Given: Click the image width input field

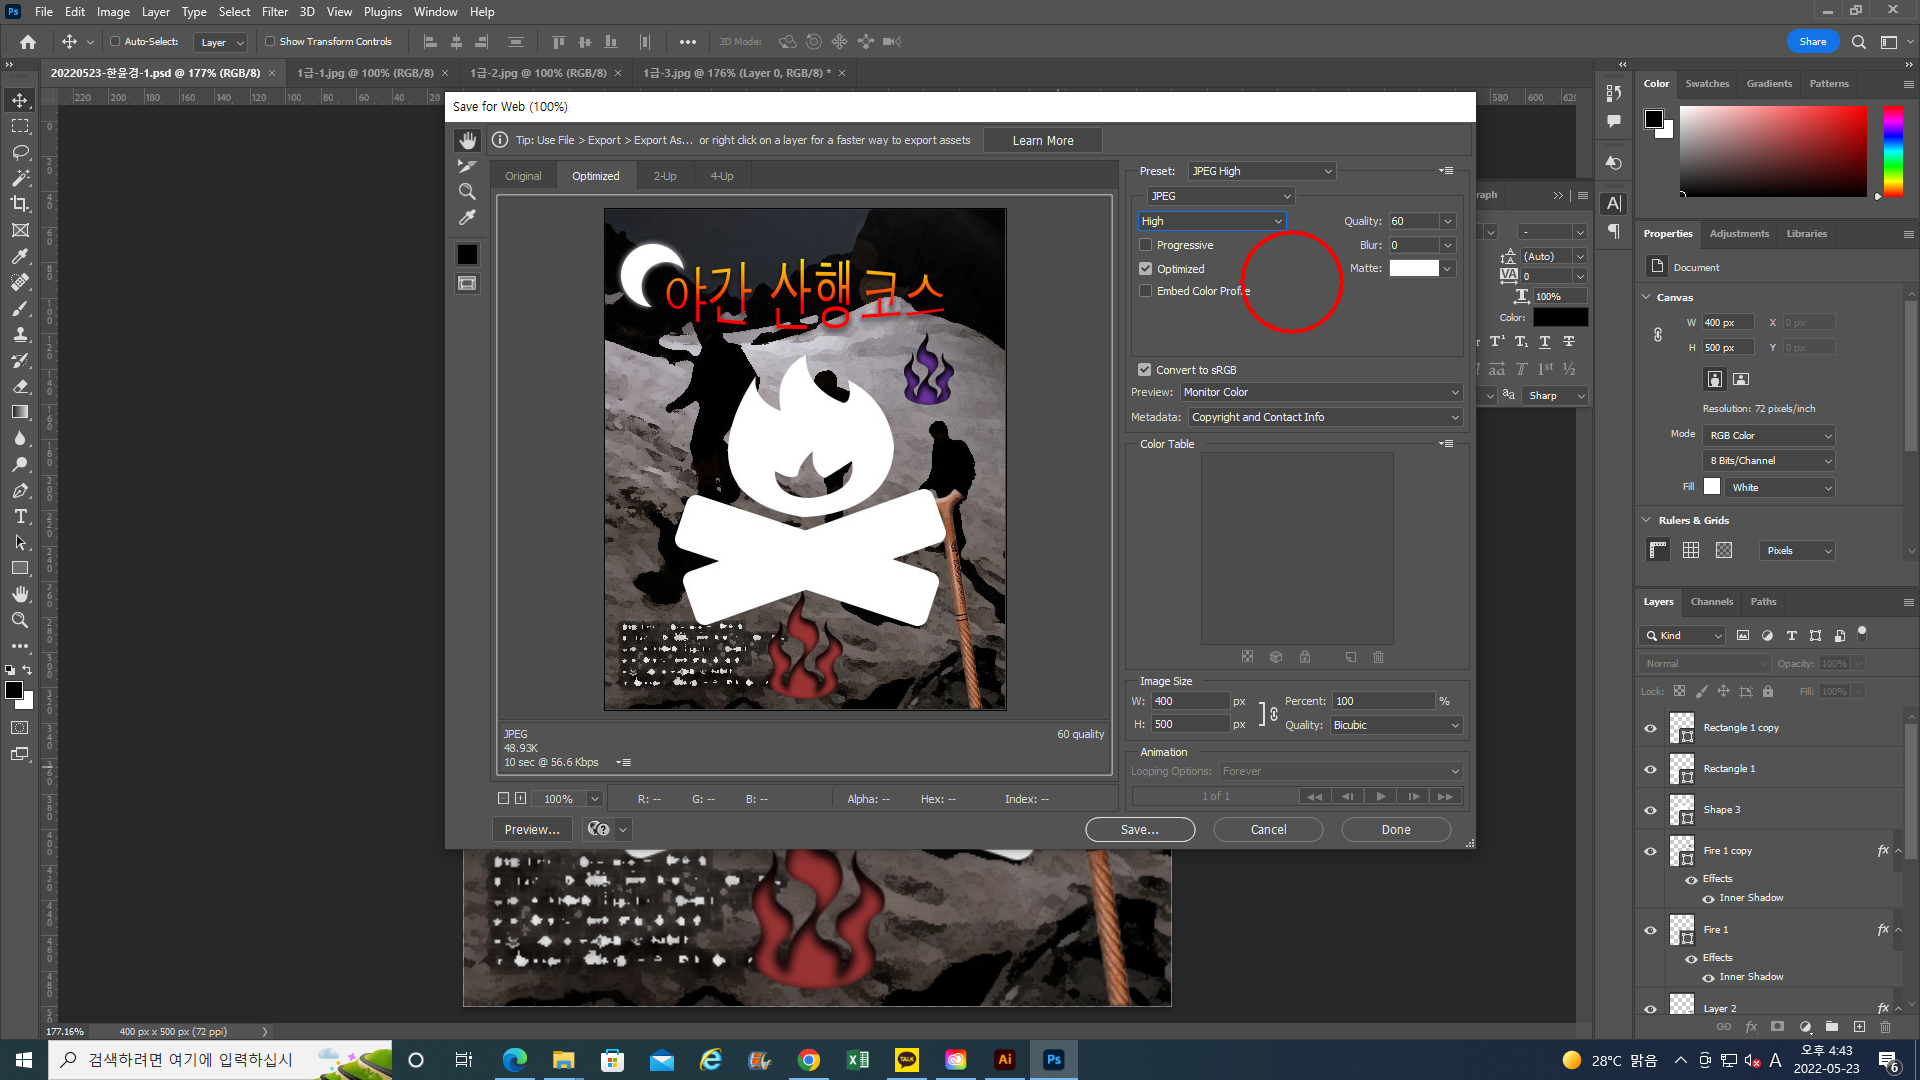Looking at the screenshot, I should (1189, 701).
